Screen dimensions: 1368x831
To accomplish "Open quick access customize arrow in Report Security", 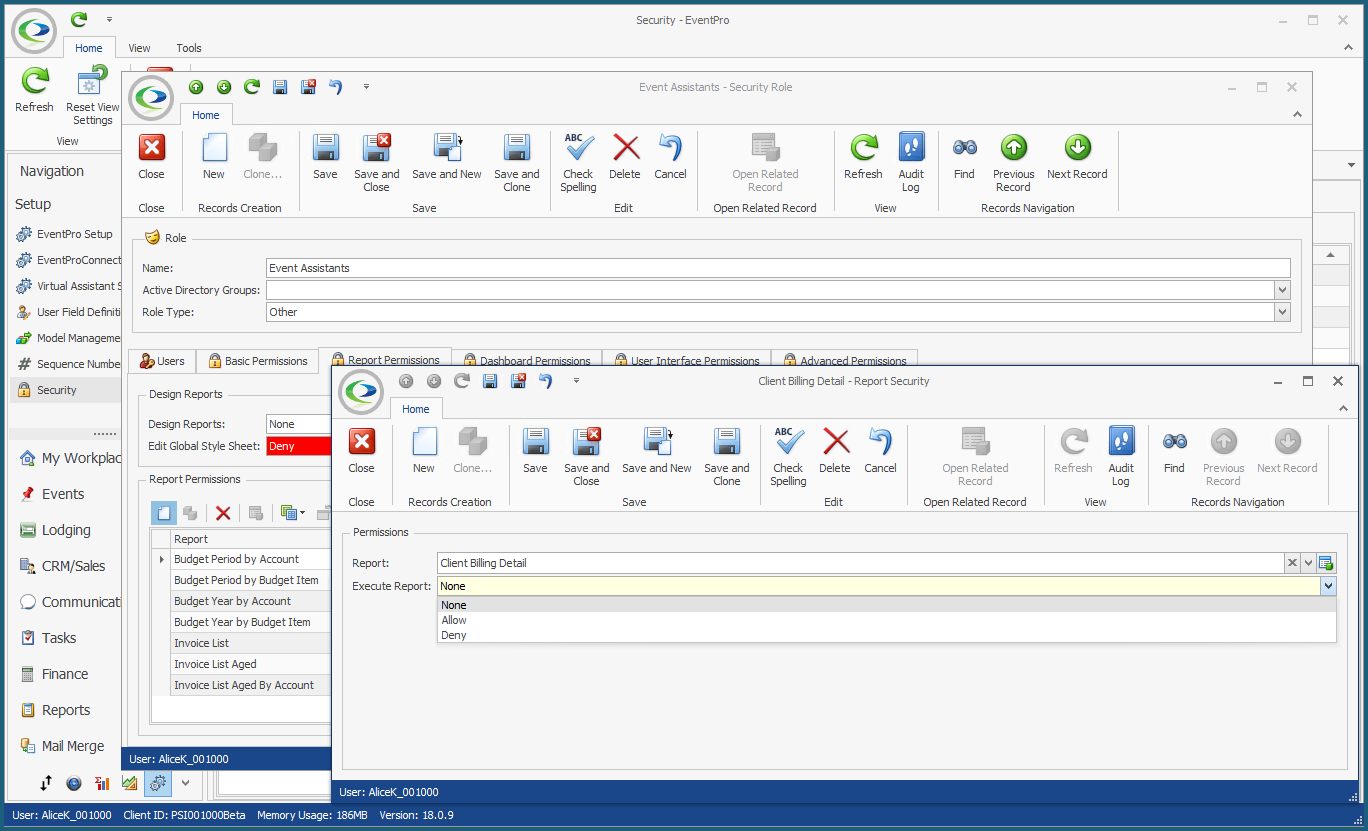I will [576, 381].
